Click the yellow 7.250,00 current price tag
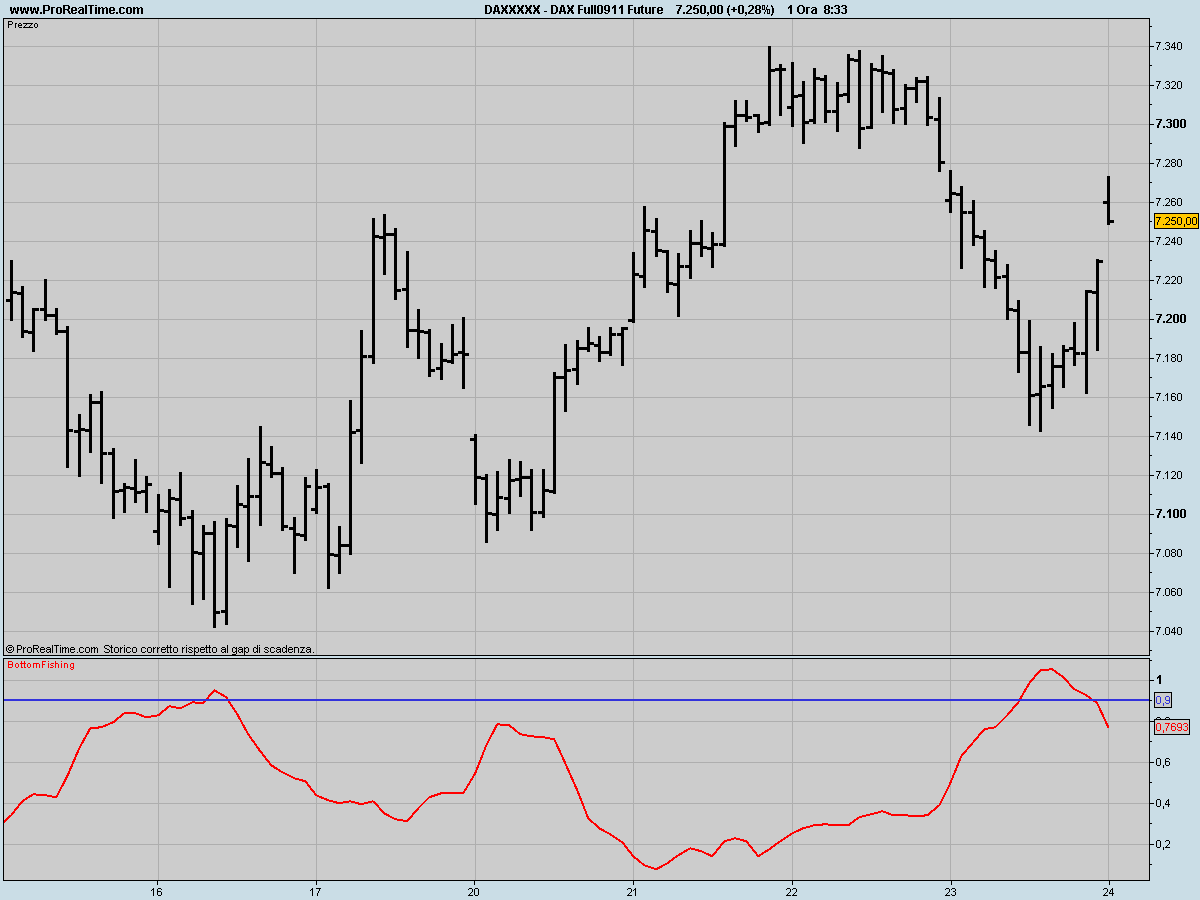The width and height of the screenshot is (1200, 900). coord(1176,221)
